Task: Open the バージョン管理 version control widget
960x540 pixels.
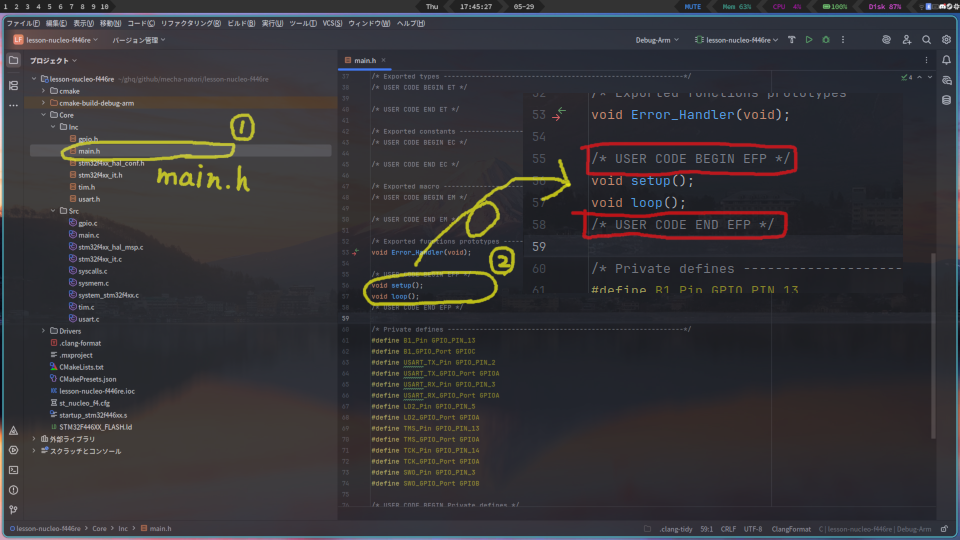Action: tap(138, 40)
